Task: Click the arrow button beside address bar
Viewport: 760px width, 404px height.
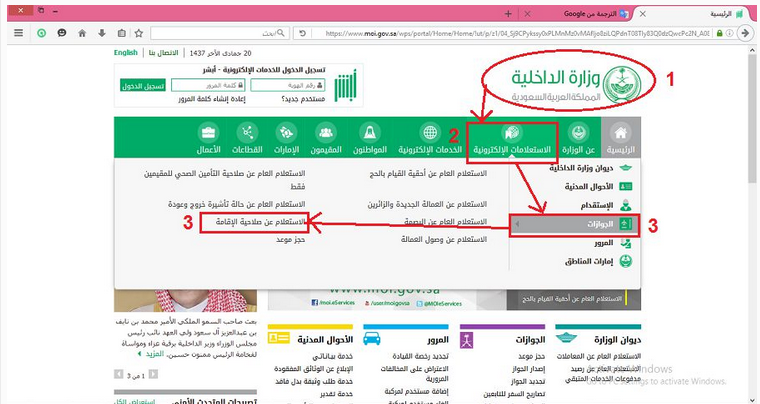Action: pyautogui.click(x=745, y=33)
